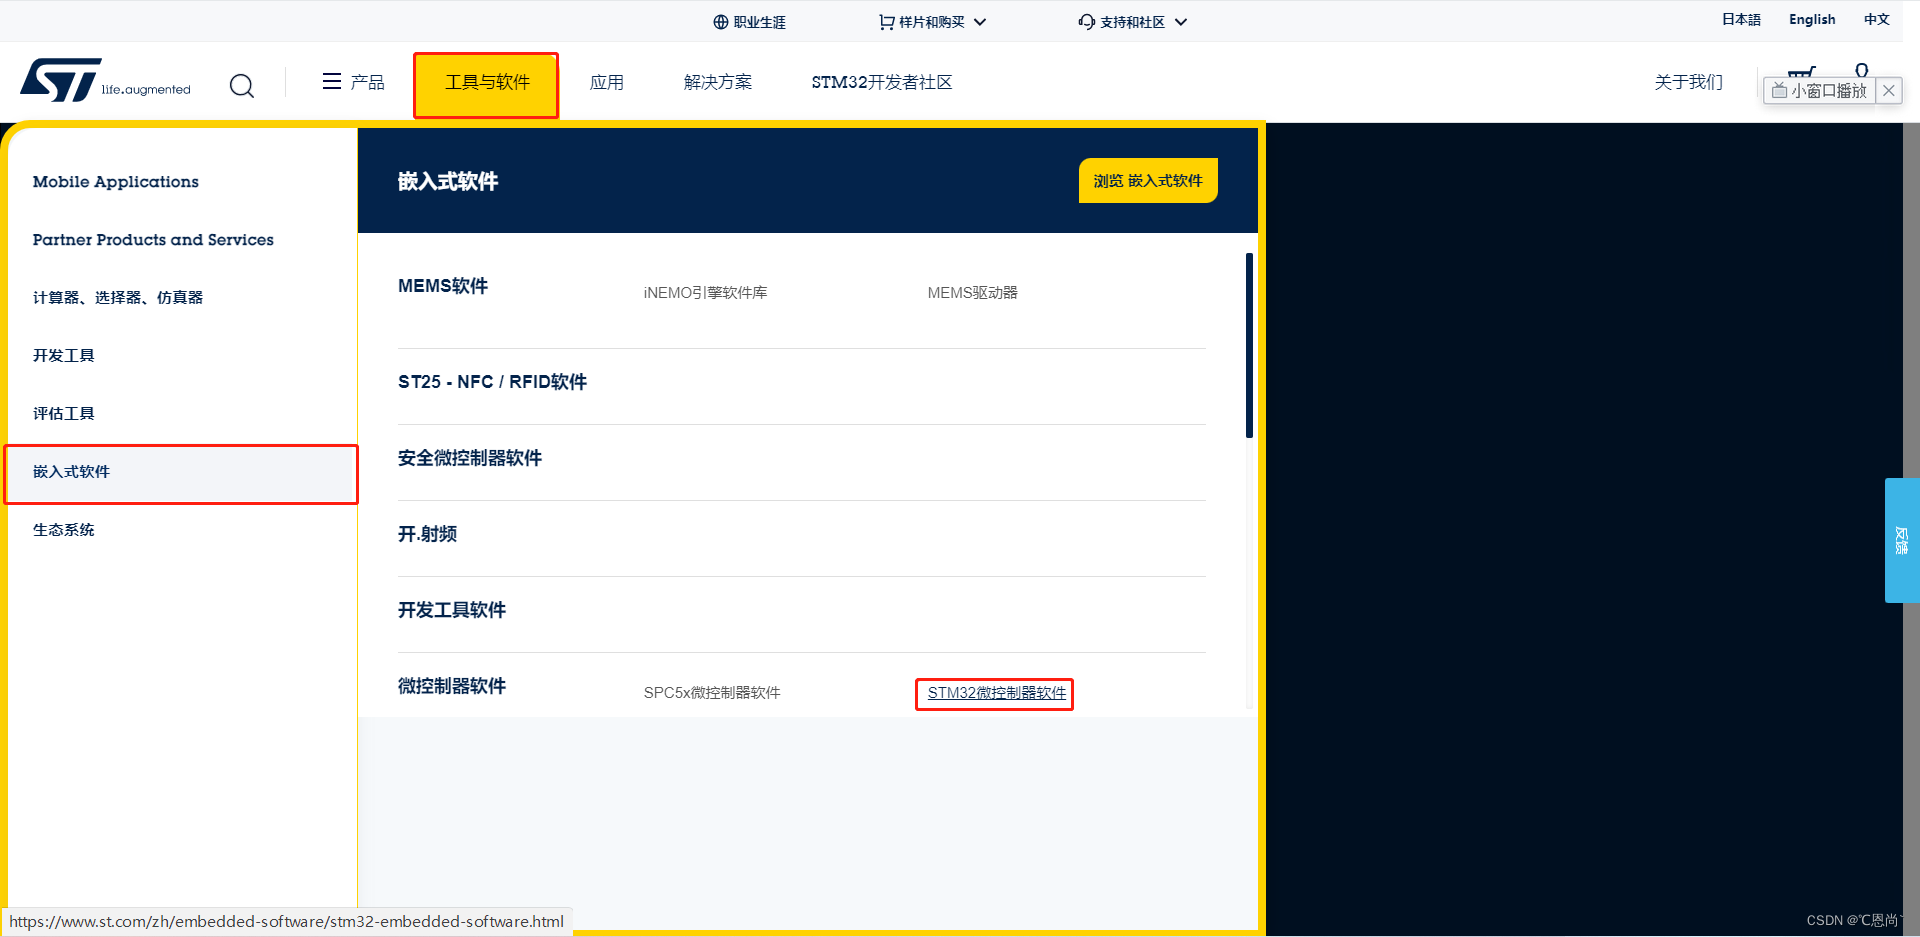Click the shopping cart icon
This screenshot has width=1920, height=937.
(1801, 72)
